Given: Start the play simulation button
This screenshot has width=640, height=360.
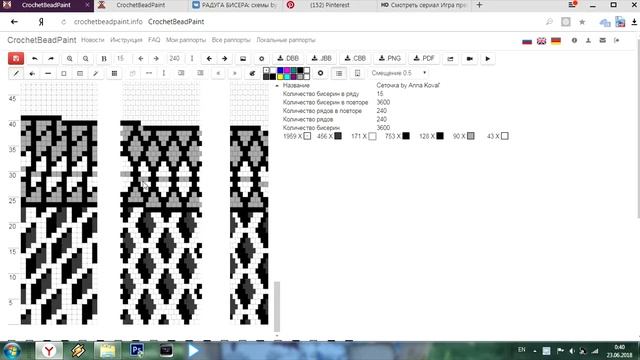Looking at the screenshot, I should pos(487,58).
